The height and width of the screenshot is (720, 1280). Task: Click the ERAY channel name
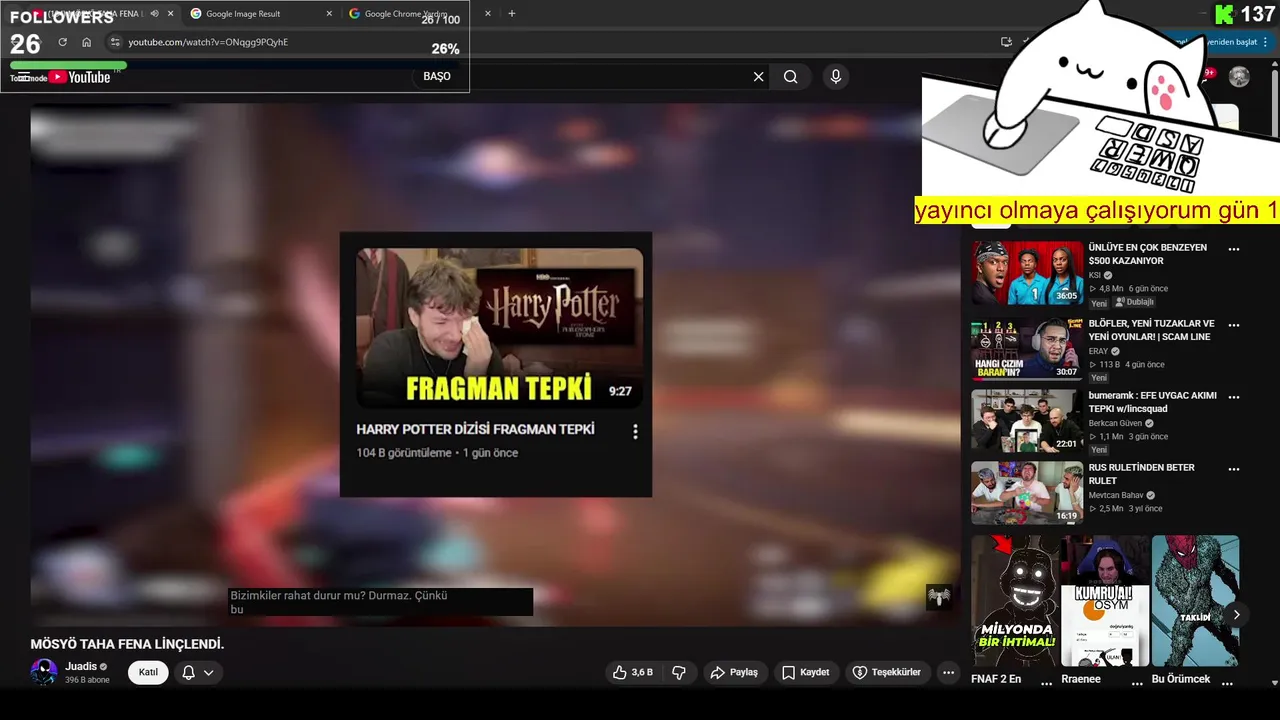(x=1098, y=351)
